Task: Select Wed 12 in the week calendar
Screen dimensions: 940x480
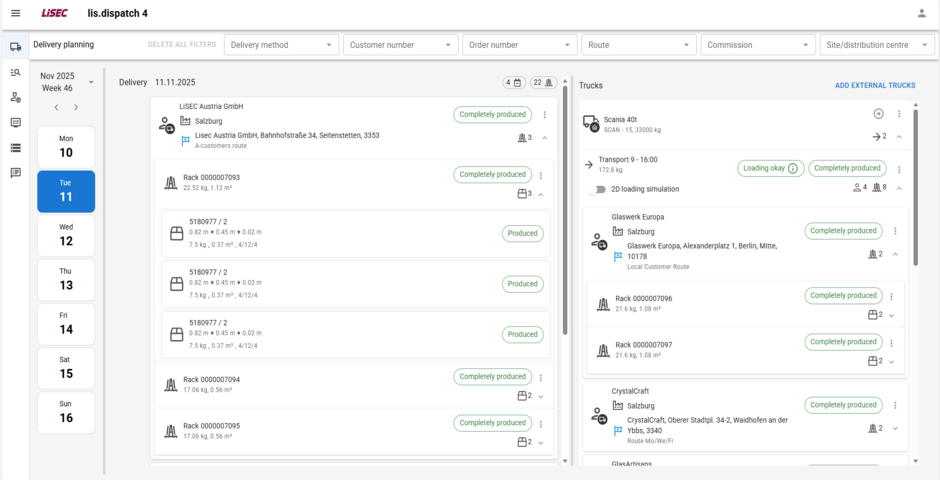Action: [66, 234]
